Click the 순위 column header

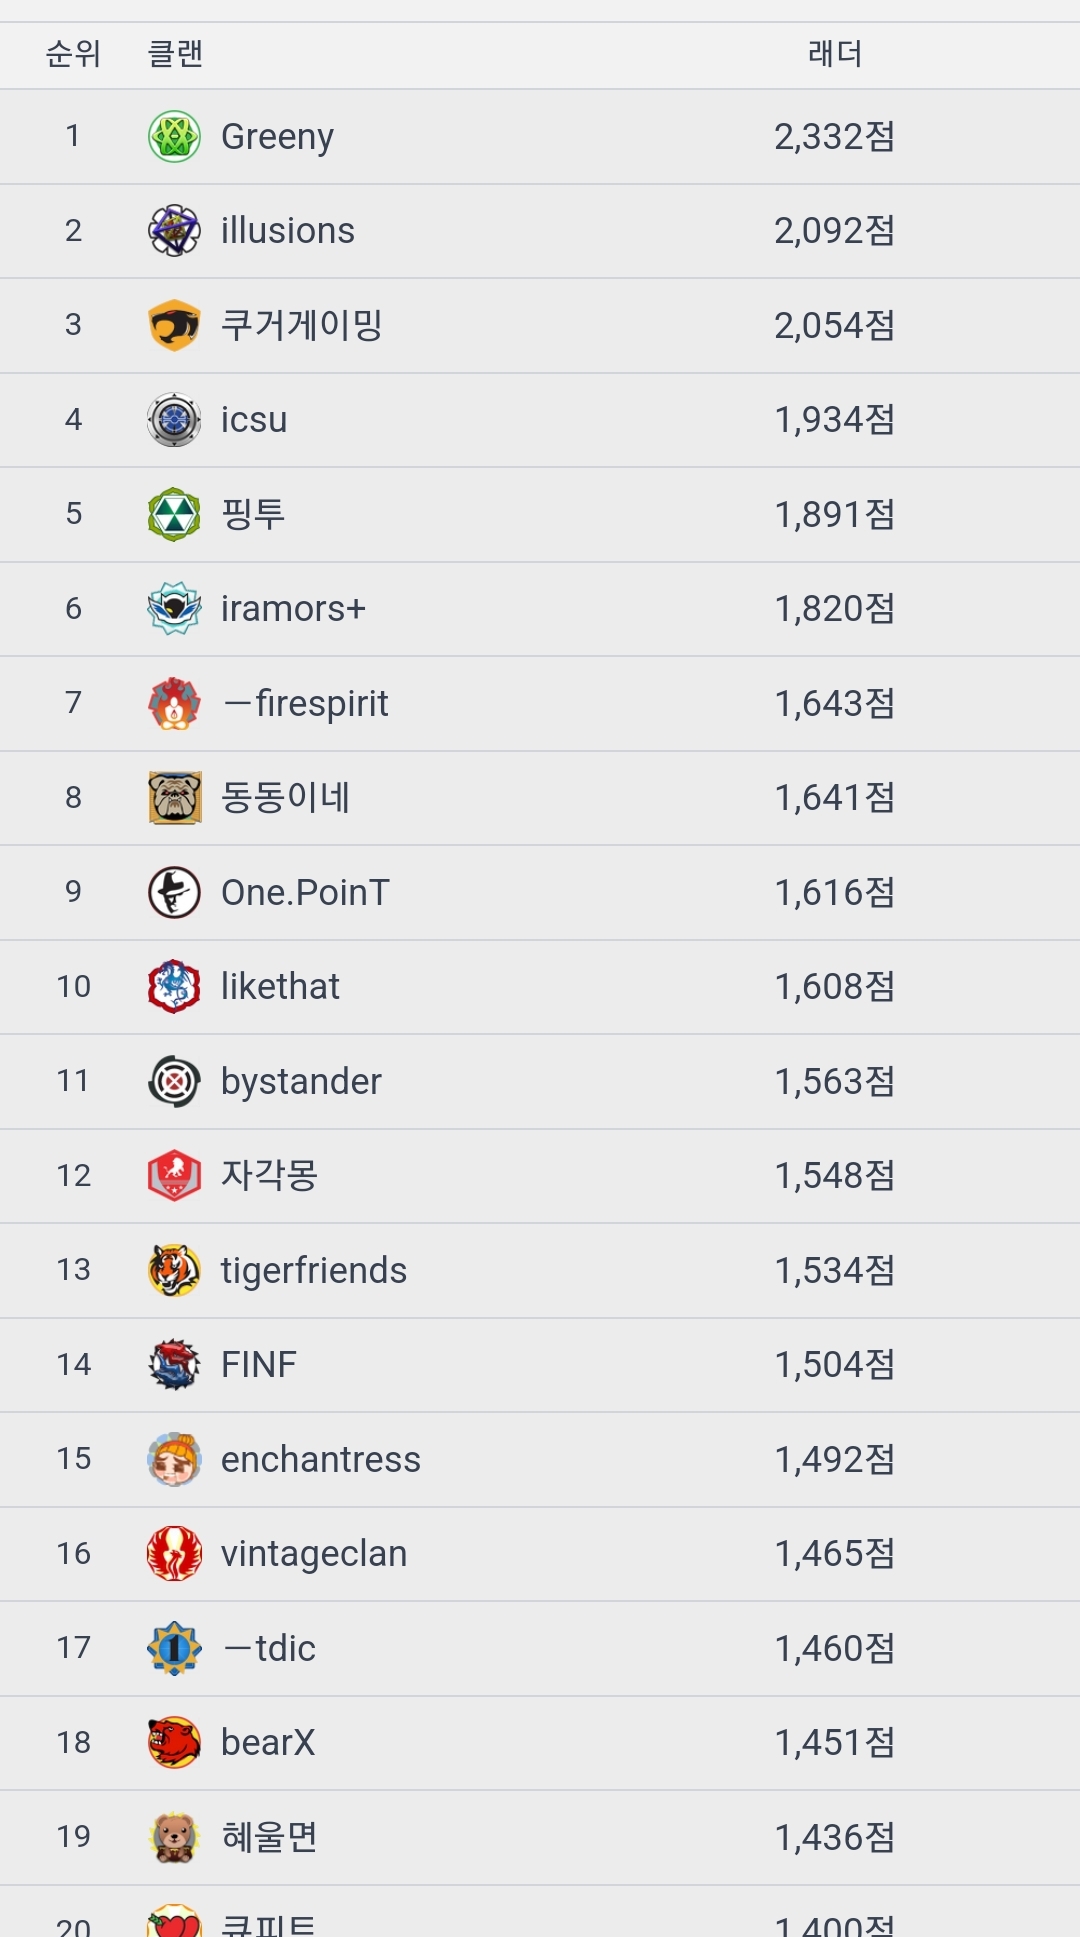pos(73,54)
